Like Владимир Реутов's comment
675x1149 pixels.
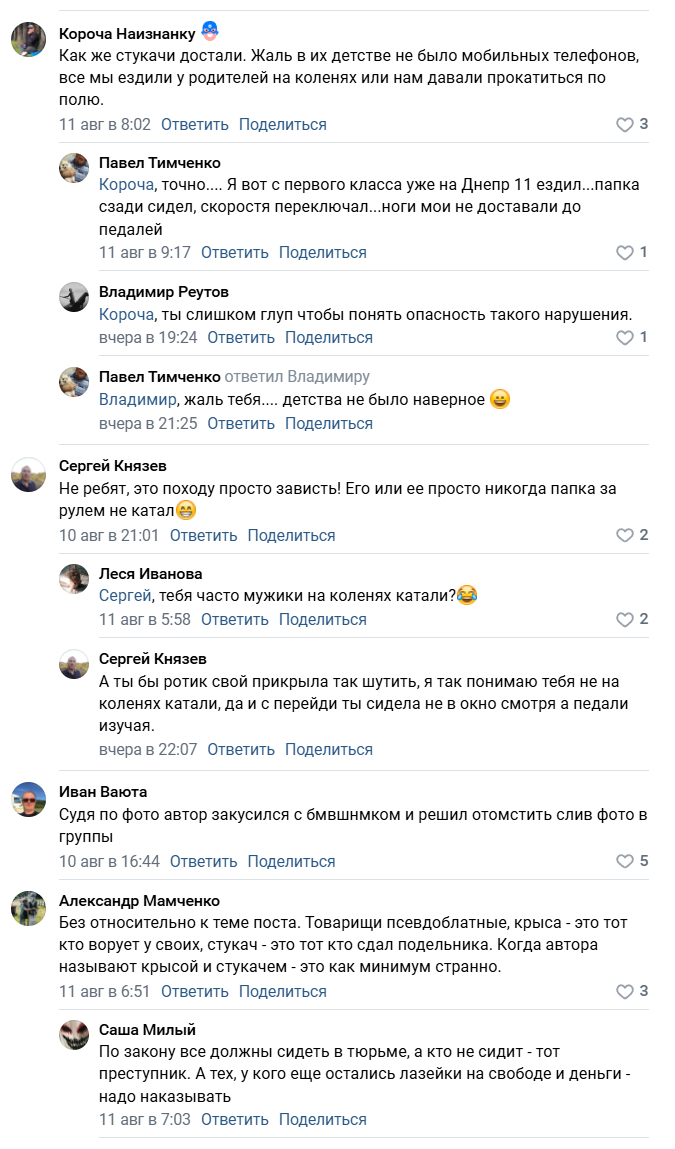[x=625, y=338]
